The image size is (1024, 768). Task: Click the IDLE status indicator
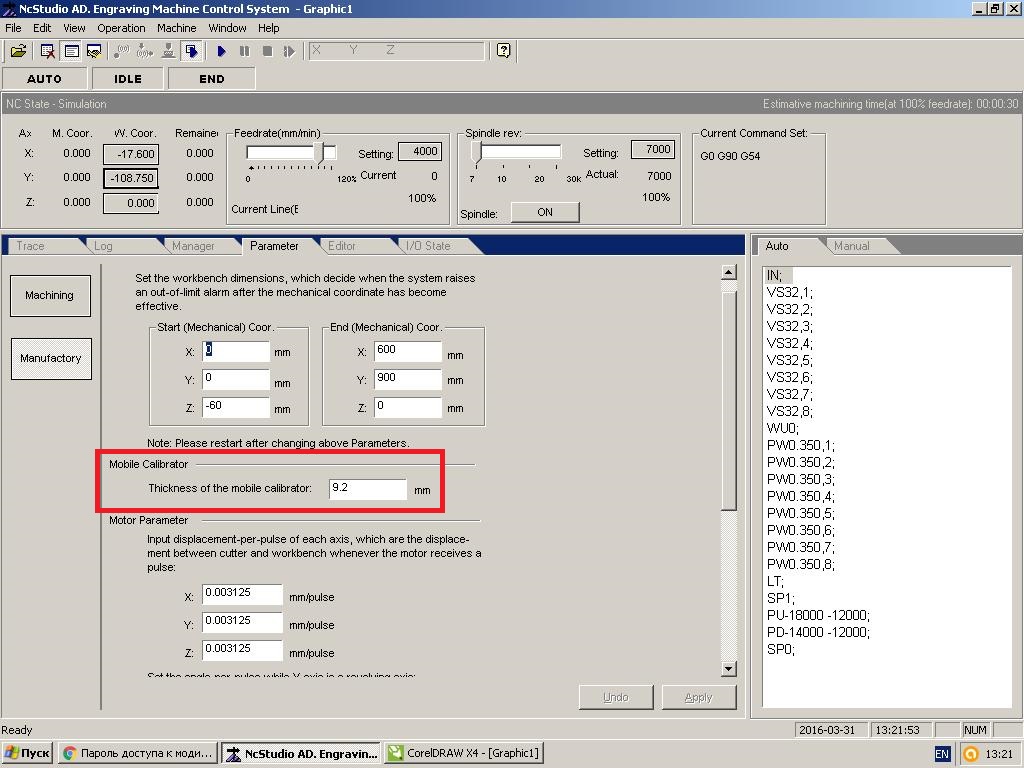pyautogui.click(x=128, y=79)
